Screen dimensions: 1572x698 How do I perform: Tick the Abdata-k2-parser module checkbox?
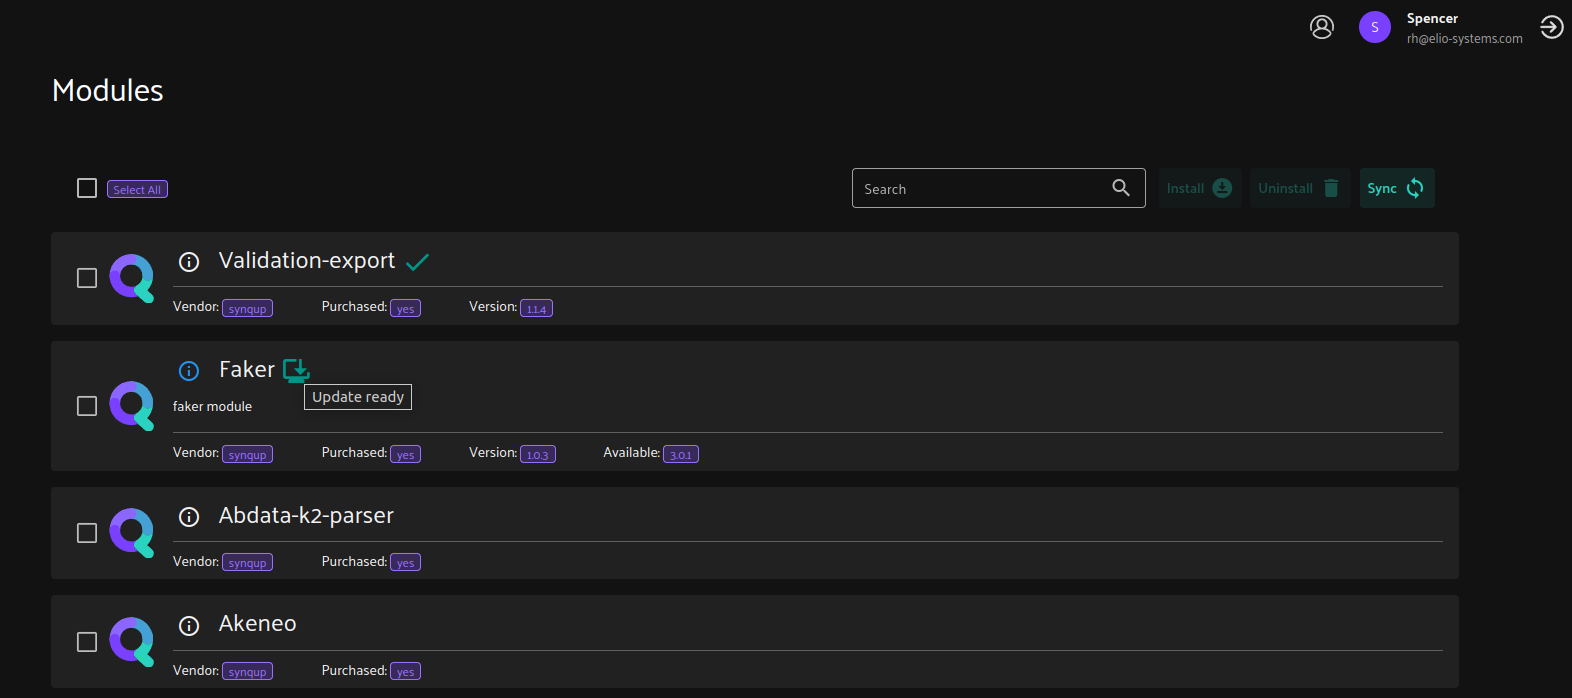(87, 533)
